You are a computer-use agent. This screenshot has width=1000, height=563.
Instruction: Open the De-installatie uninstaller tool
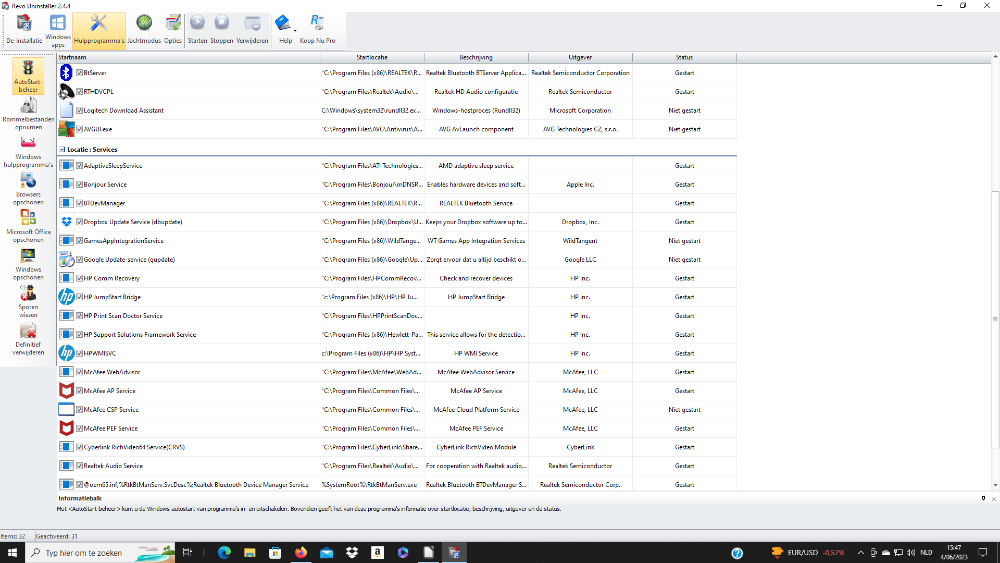[x=24, y=29]
